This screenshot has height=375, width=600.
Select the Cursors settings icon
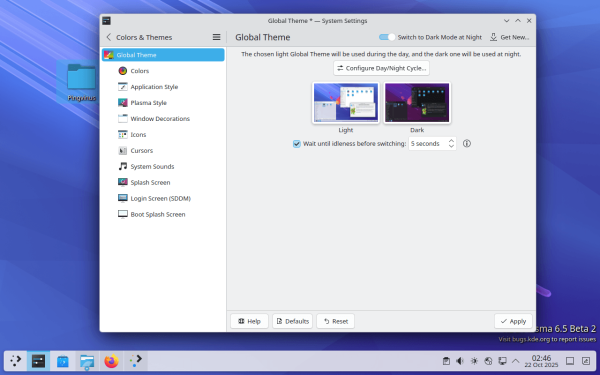[x=122, y=150]
